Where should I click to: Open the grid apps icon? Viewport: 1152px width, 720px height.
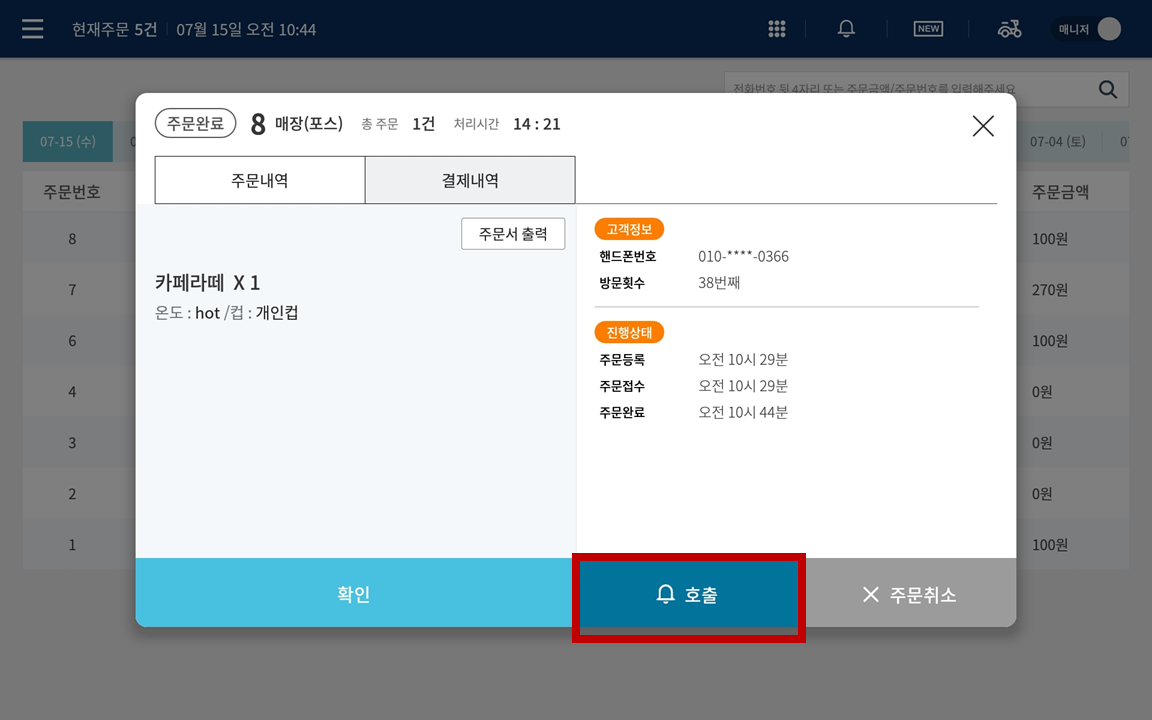[777, 29]
